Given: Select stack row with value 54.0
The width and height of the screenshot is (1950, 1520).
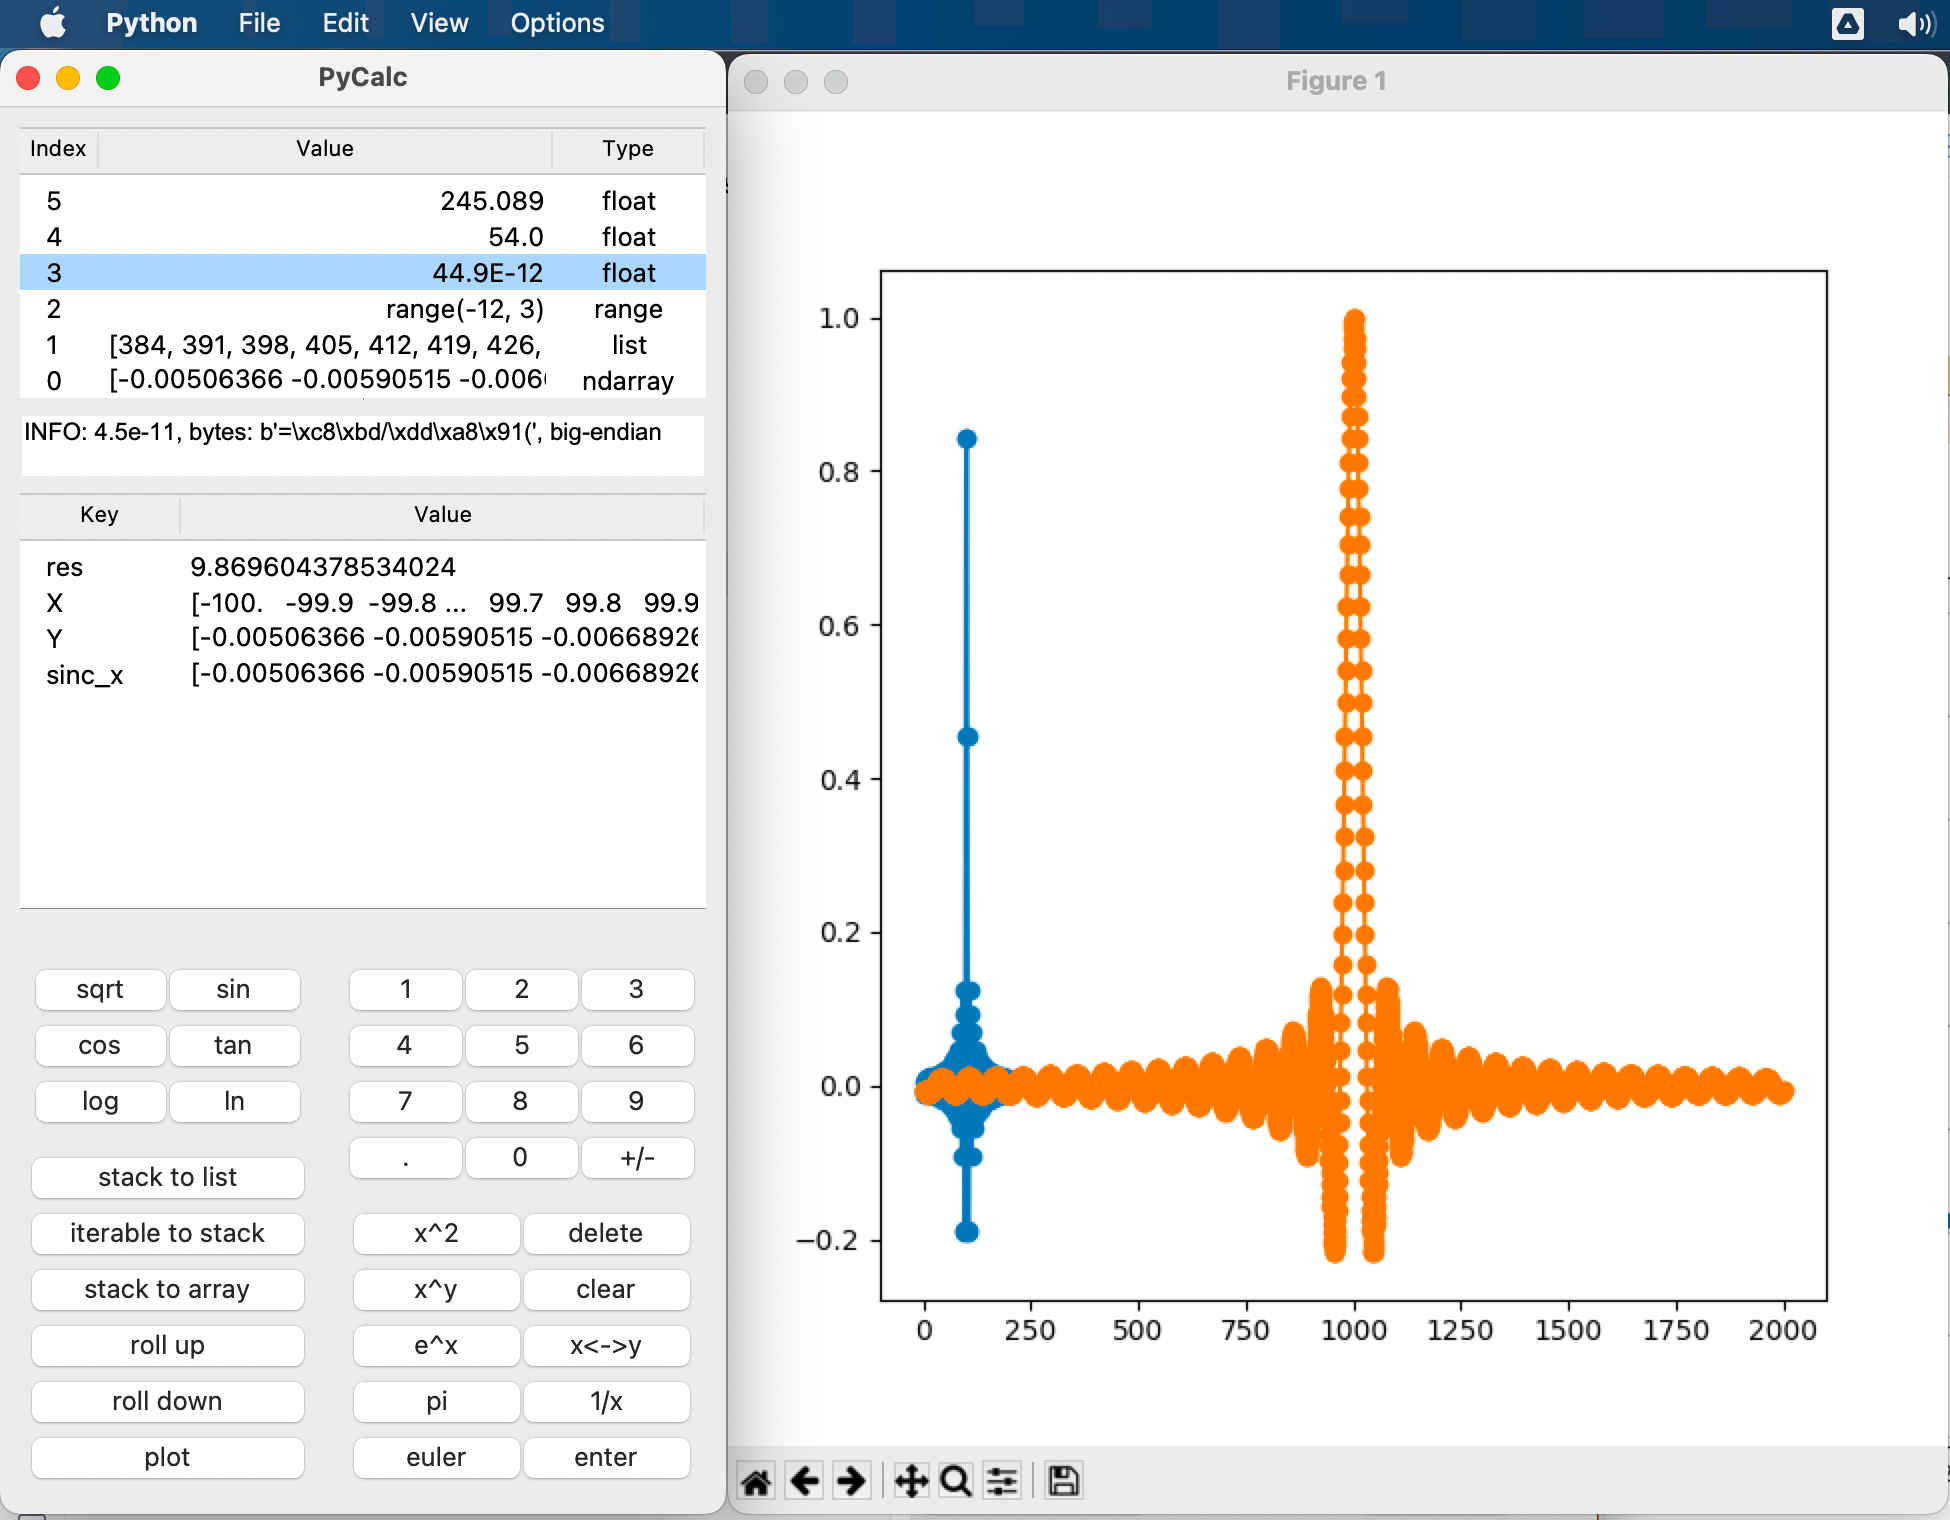Looking at the screenshot, I should pyautogui.click(x=362, y=237).
